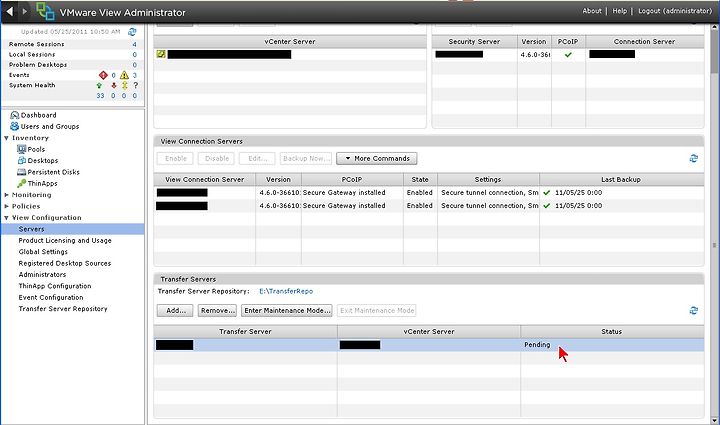
Task: Open Product Licensing and Usage
Action: [x=65, y=240]
